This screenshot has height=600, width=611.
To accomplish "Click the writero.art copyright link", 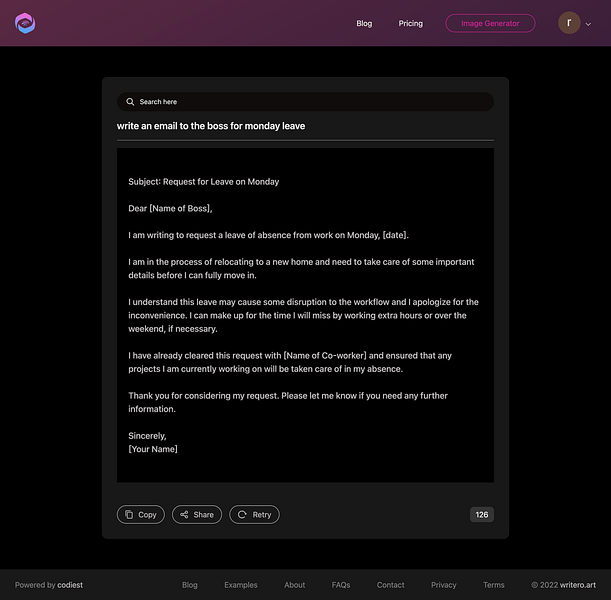I will [x=578, y=585].
